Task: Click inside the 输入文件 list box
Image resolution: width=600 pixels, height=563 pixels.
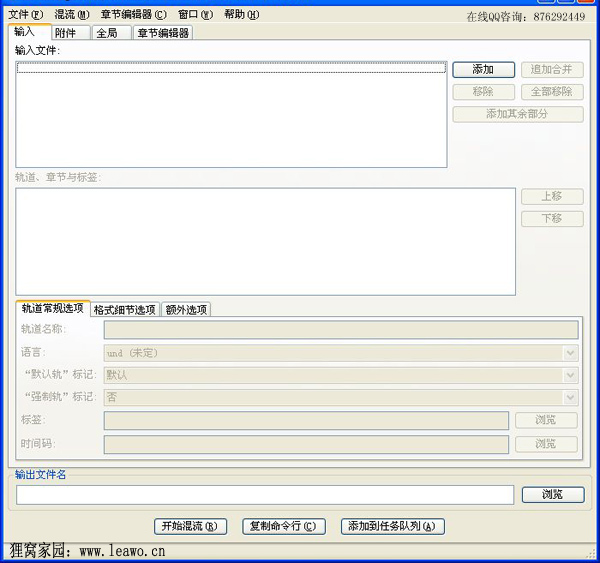Action: pos(231,114)
